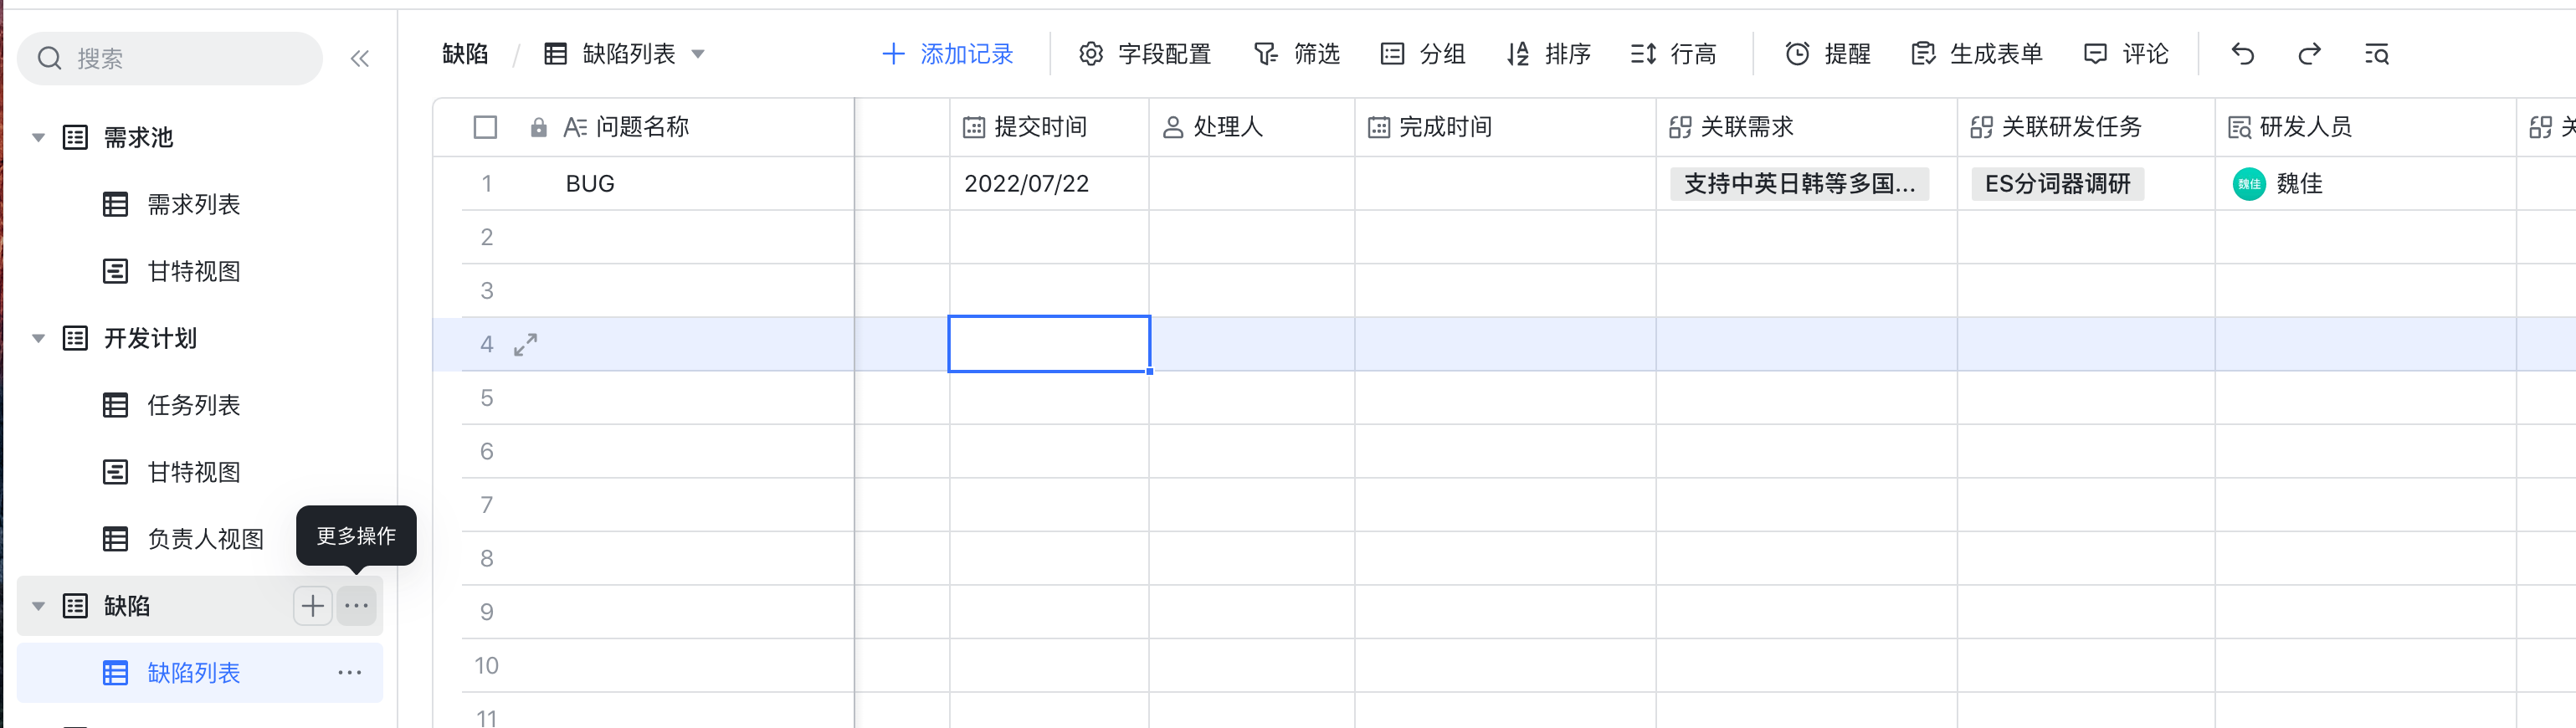2576x728 pixels.
Task: Click 添加记录 to add a record
Action: [x=947, y=54]
